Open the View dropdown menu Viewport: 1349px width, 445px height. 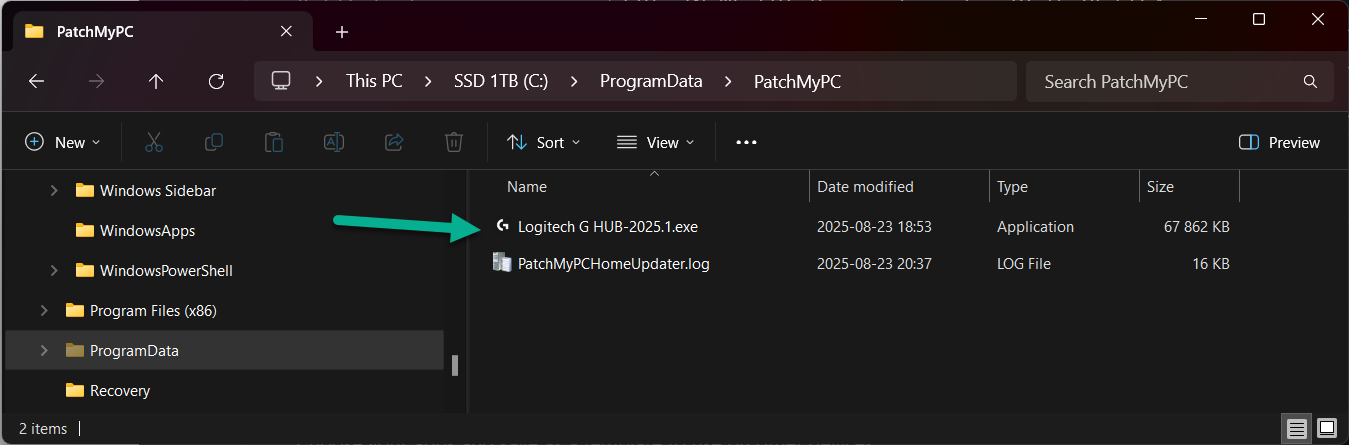click(x=655, y=142)
